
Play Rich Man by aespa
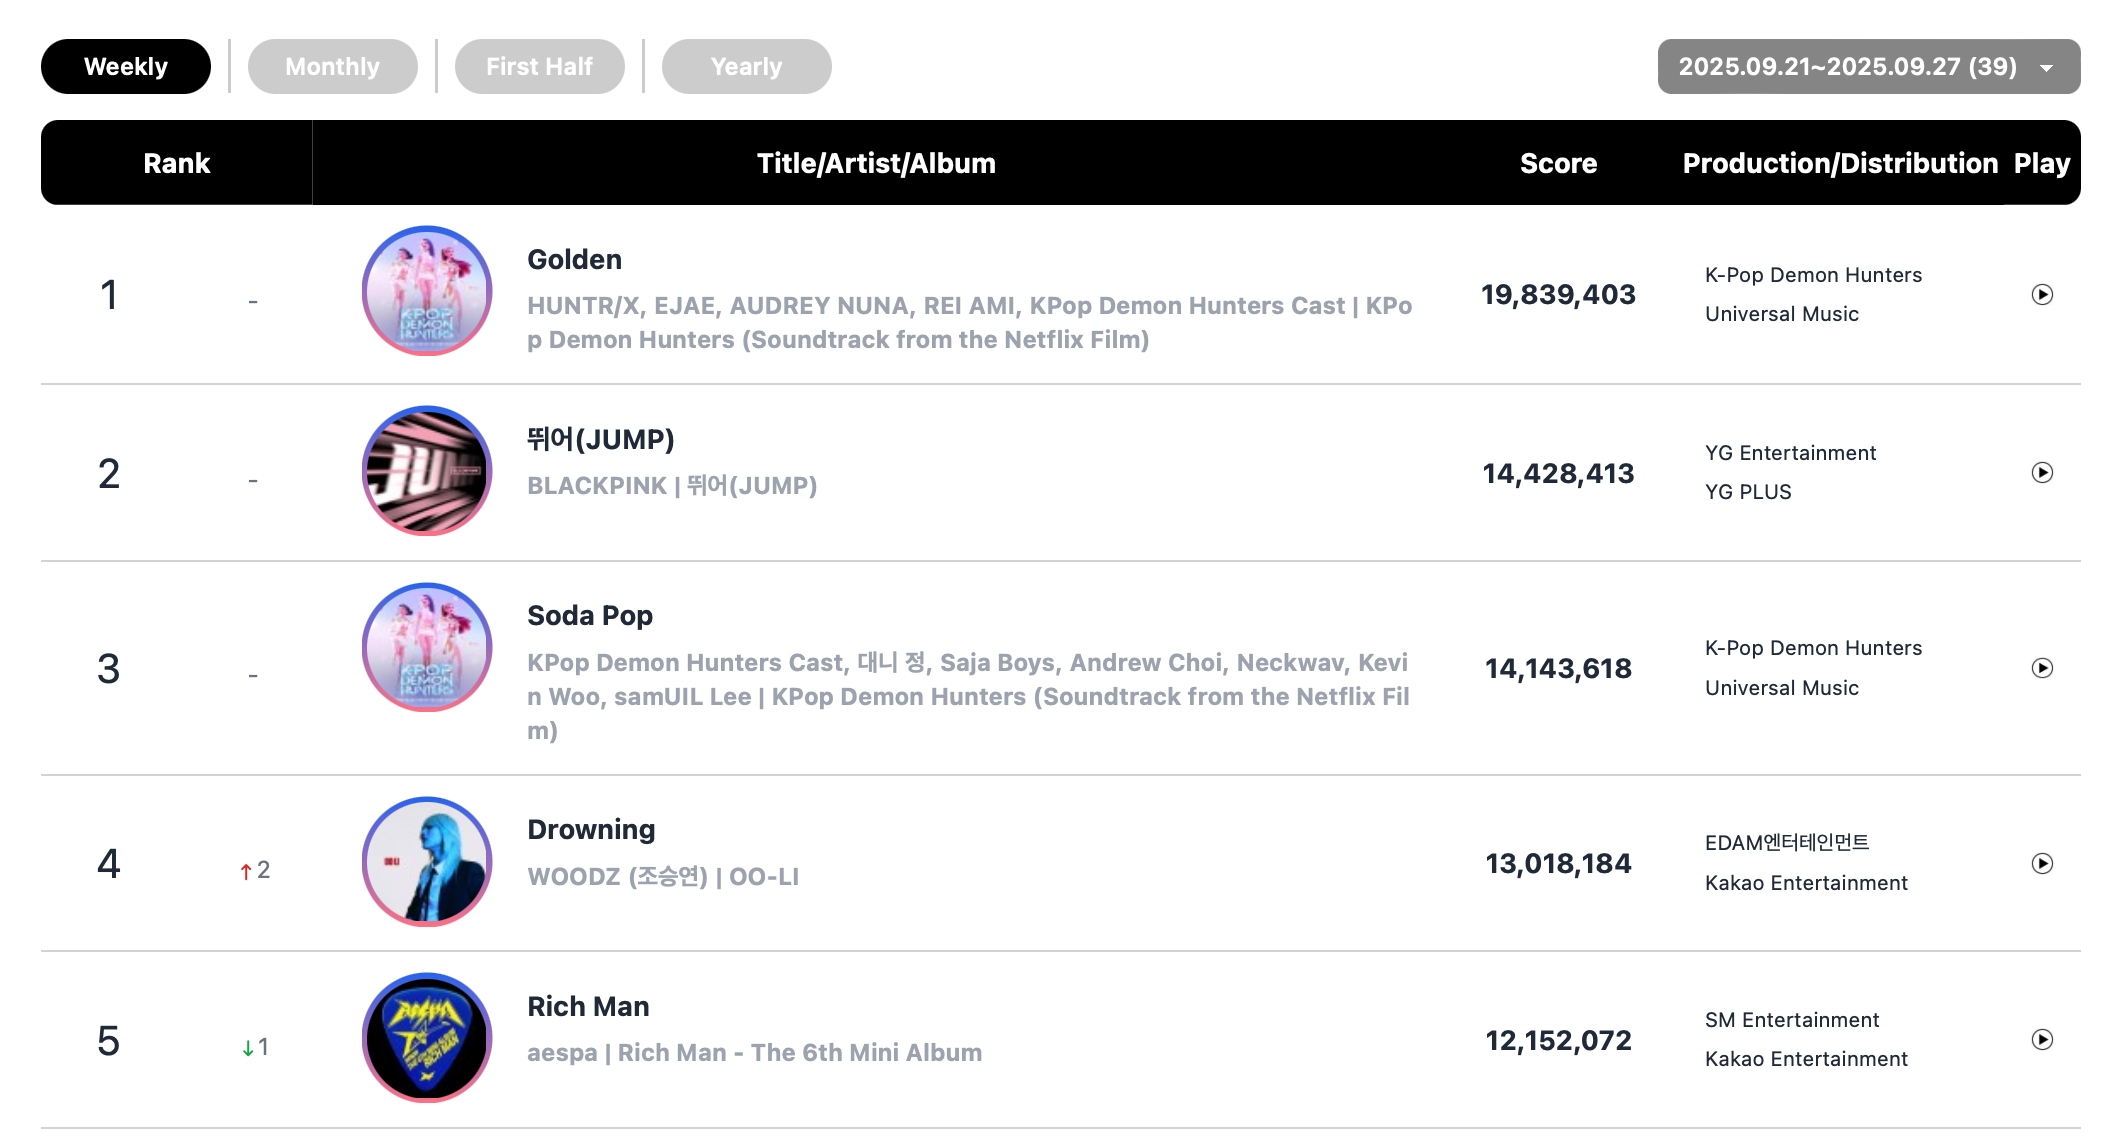click(2042, 1040)
